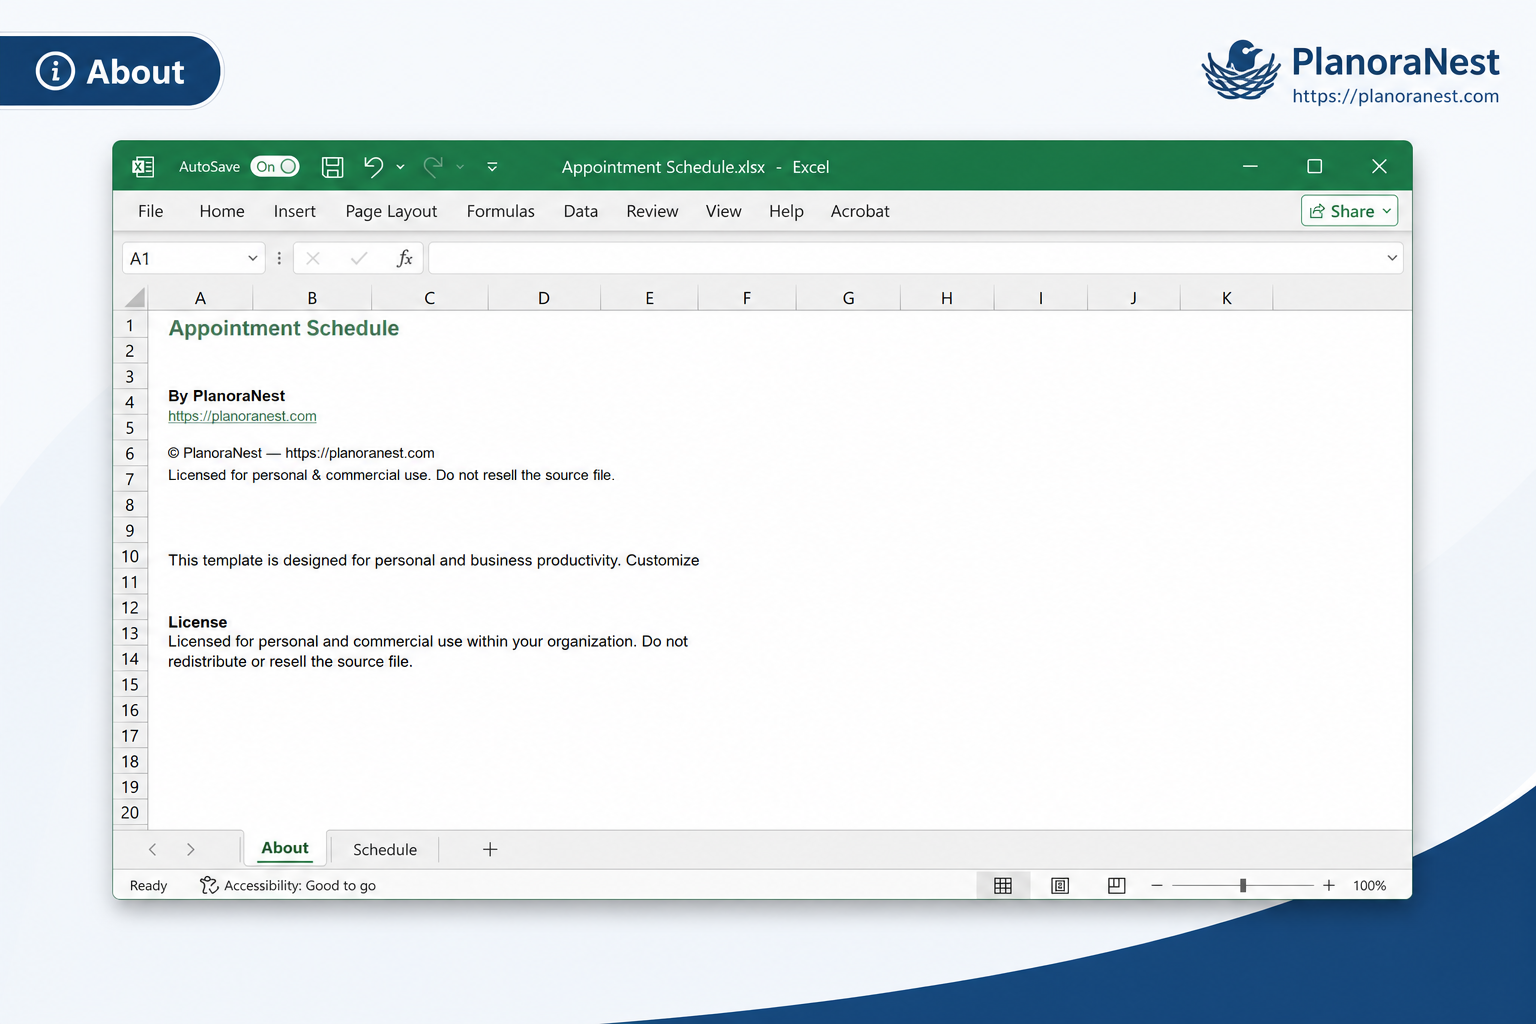This screenshot has height=1024, width=1536.
Task: Open the Formulas tab
Action: coord(500,211)
